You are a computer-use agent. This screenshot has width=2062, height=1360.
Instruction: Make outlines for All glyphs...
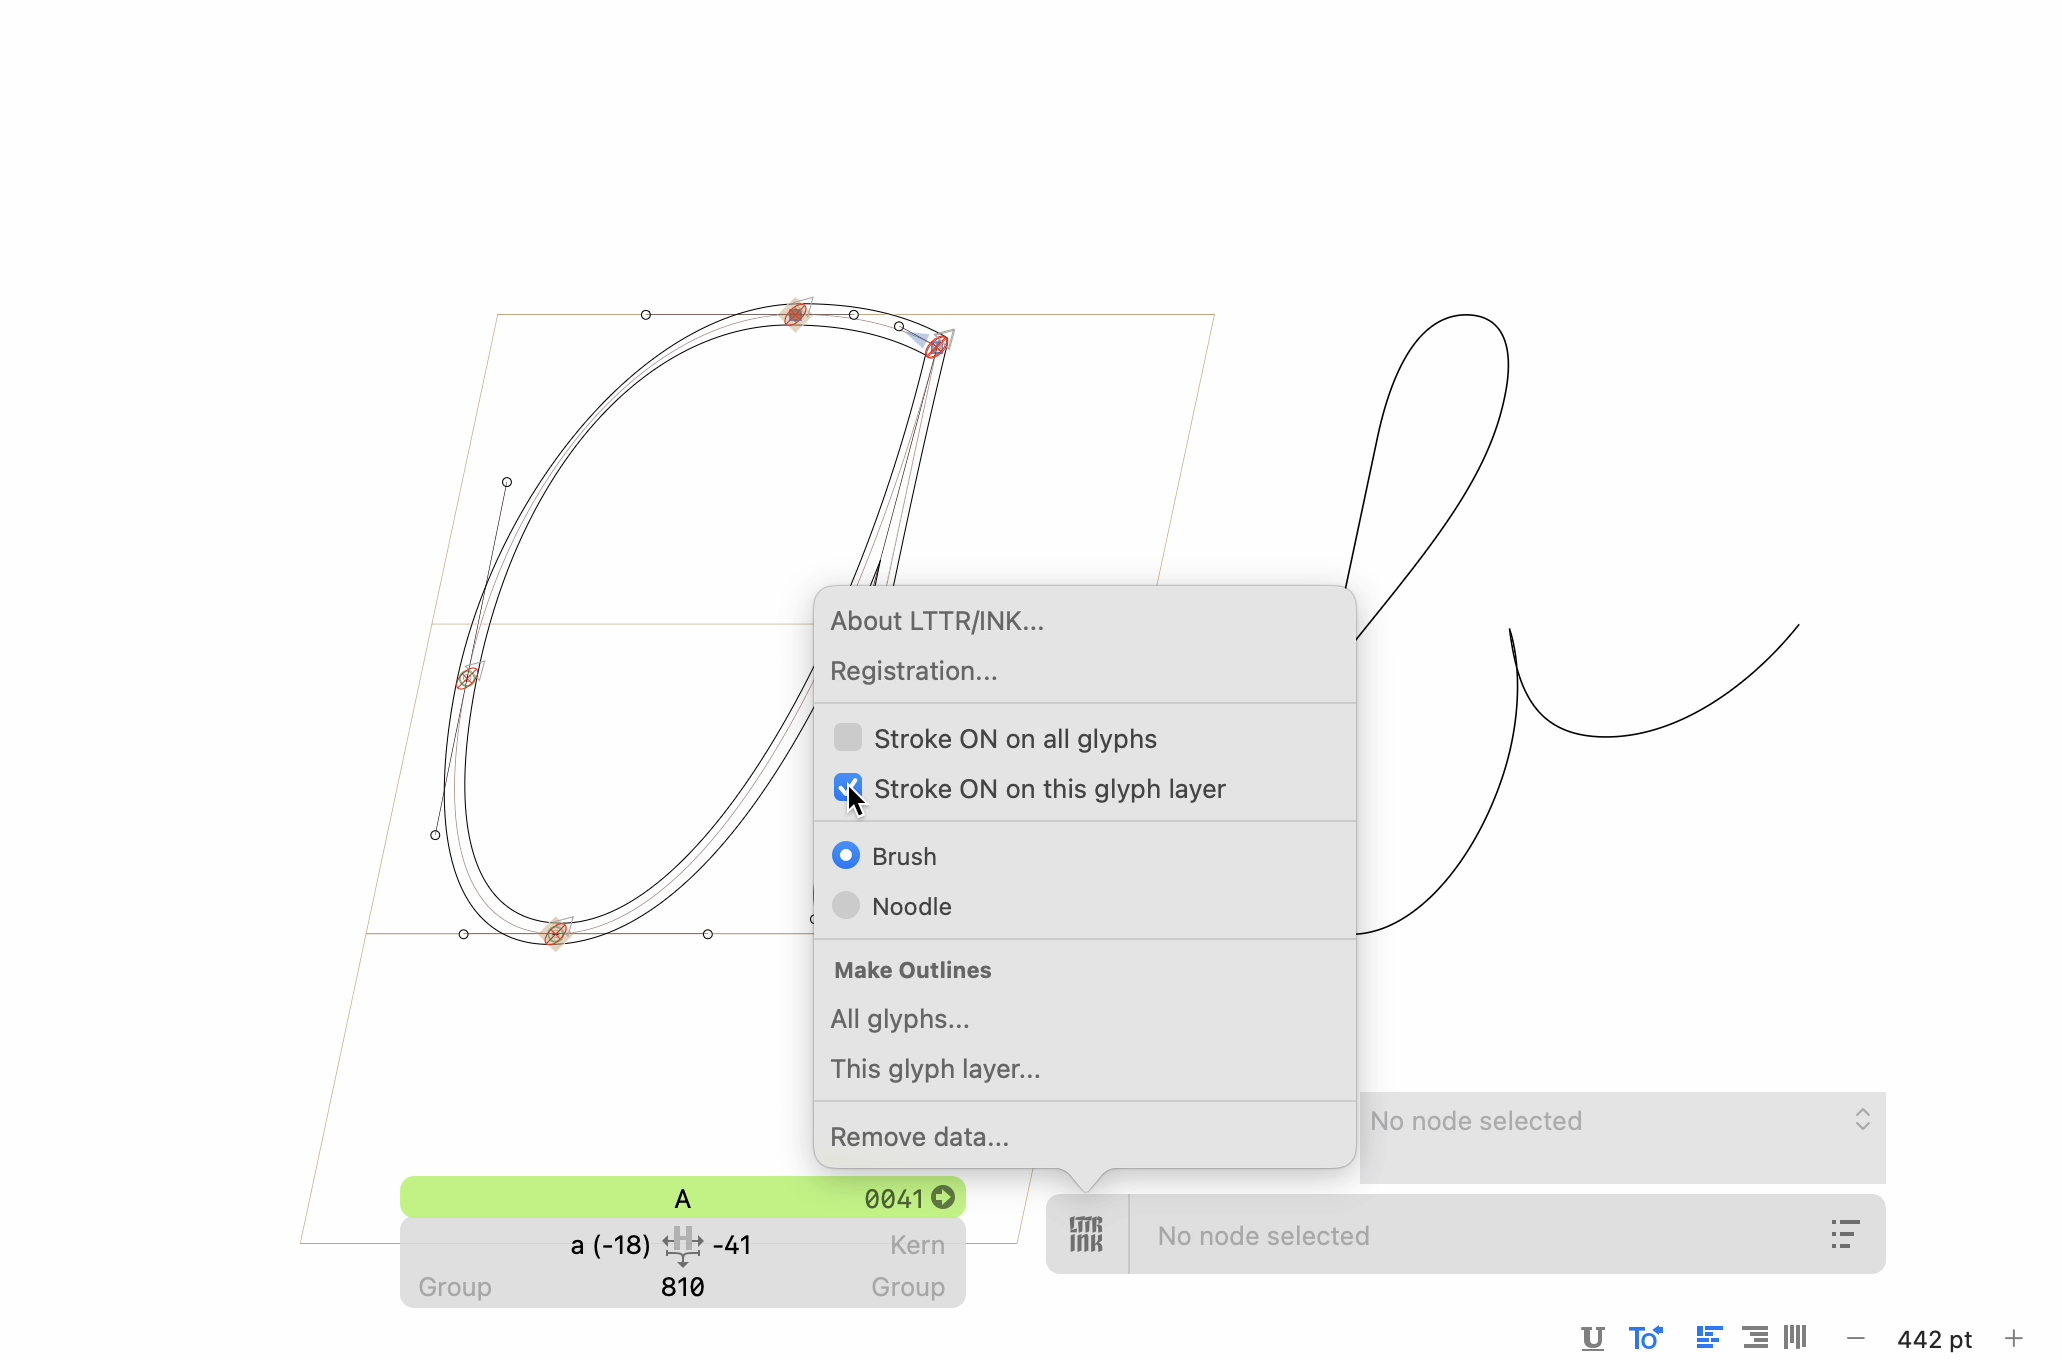pyautogui.click(x=900, y=1019)
